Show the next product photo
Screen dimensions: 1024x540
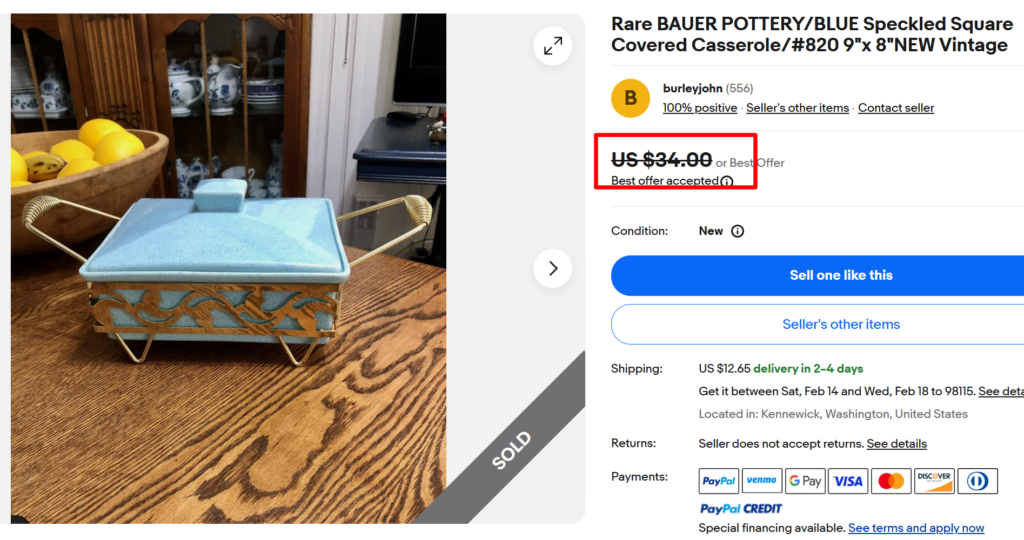pos(552,268)
